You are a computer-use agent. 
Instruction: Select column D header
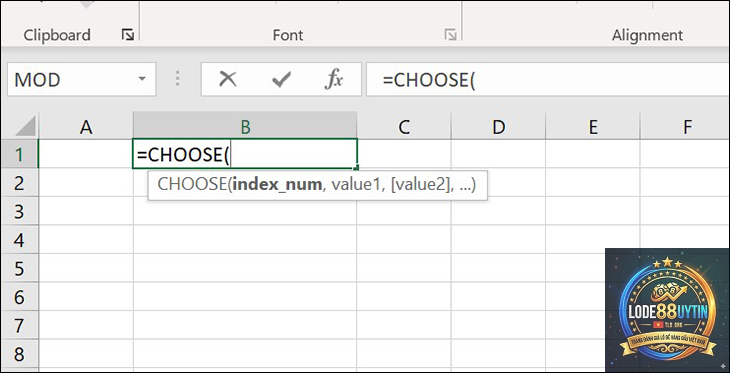pos(498,127)
